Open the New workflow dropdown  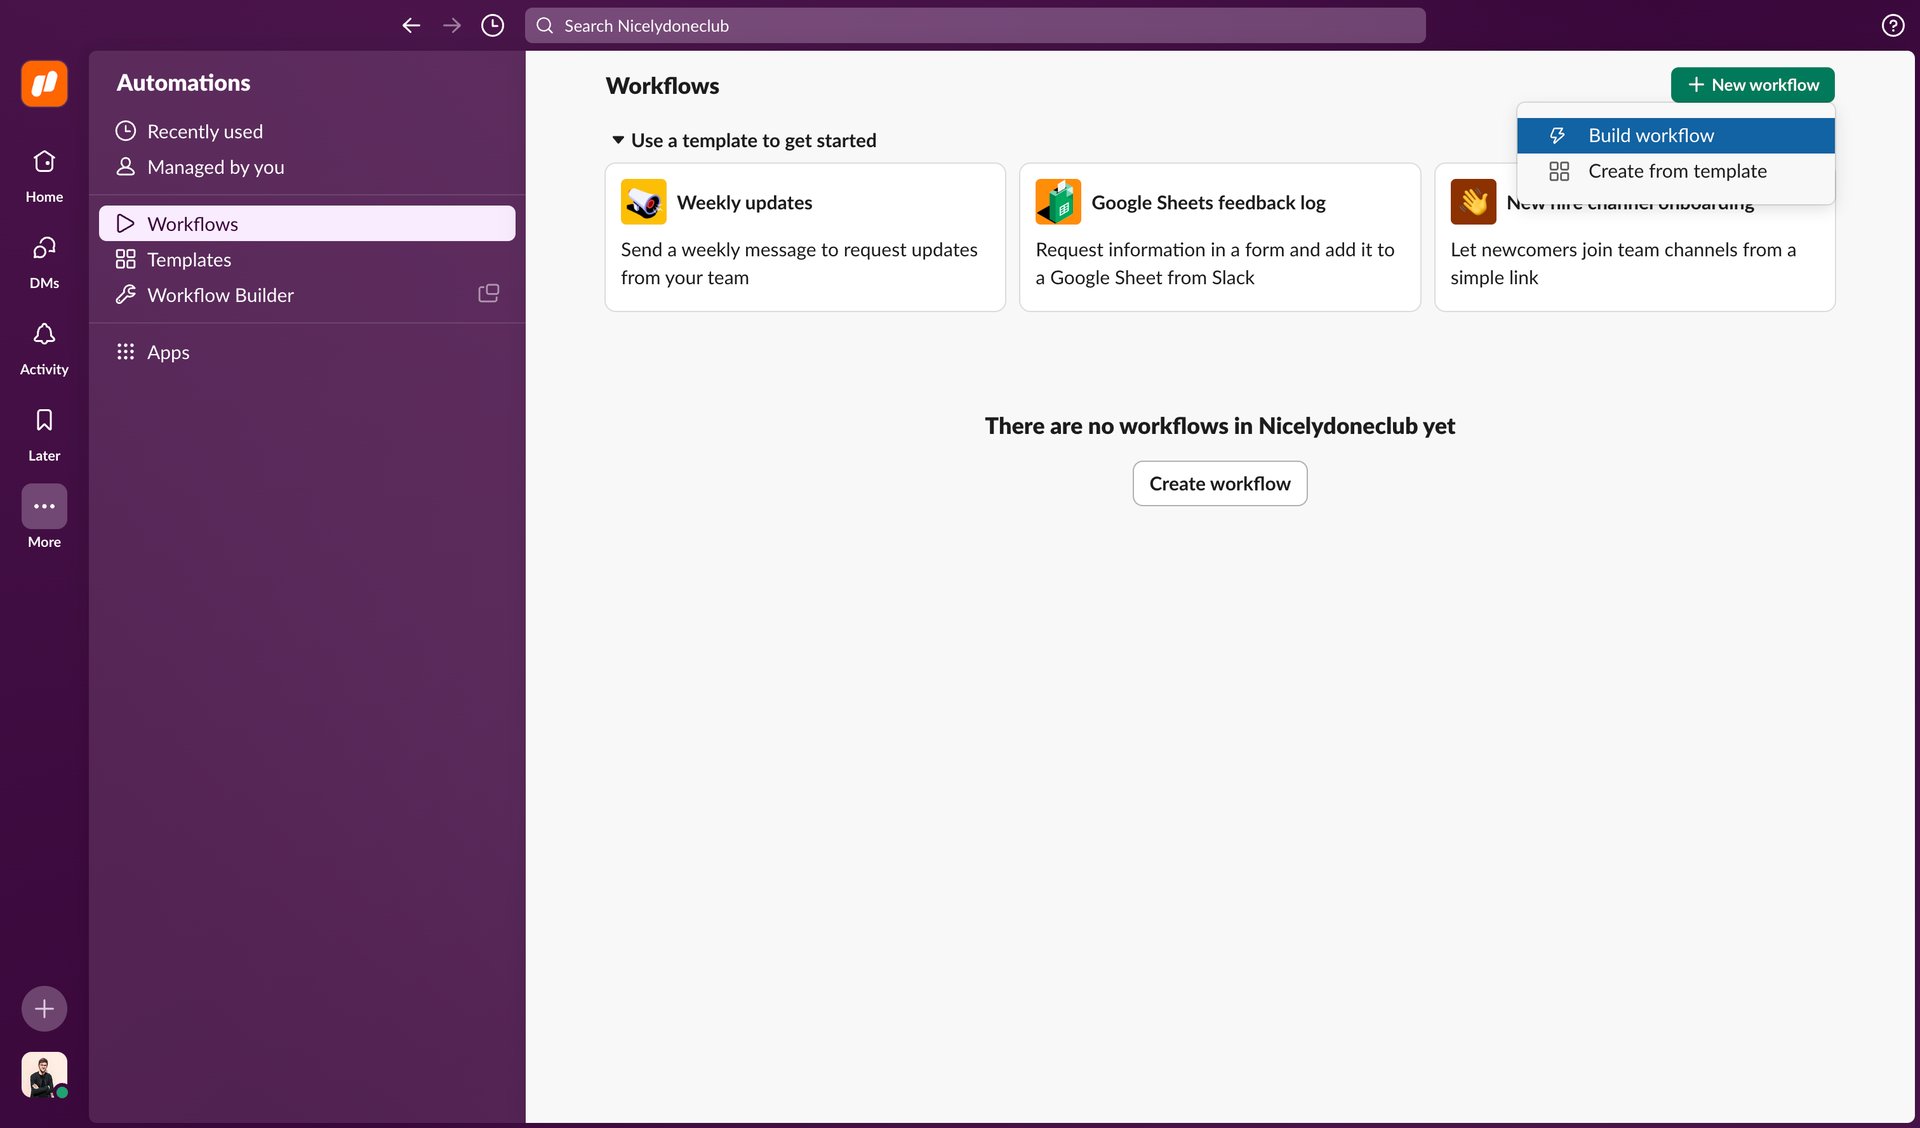[x=1752, y=85]
